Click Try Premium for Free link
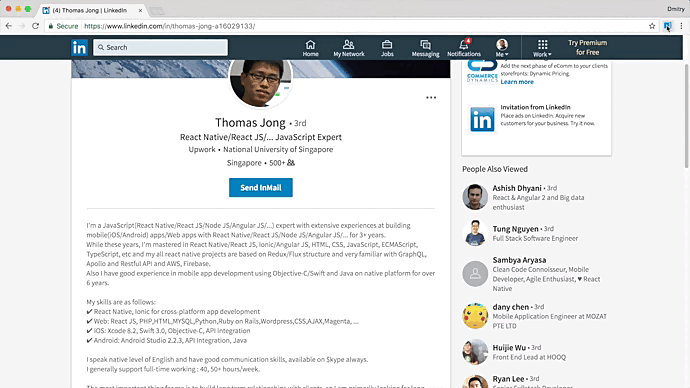Screen dimensions: 690x388 point(587,48)
